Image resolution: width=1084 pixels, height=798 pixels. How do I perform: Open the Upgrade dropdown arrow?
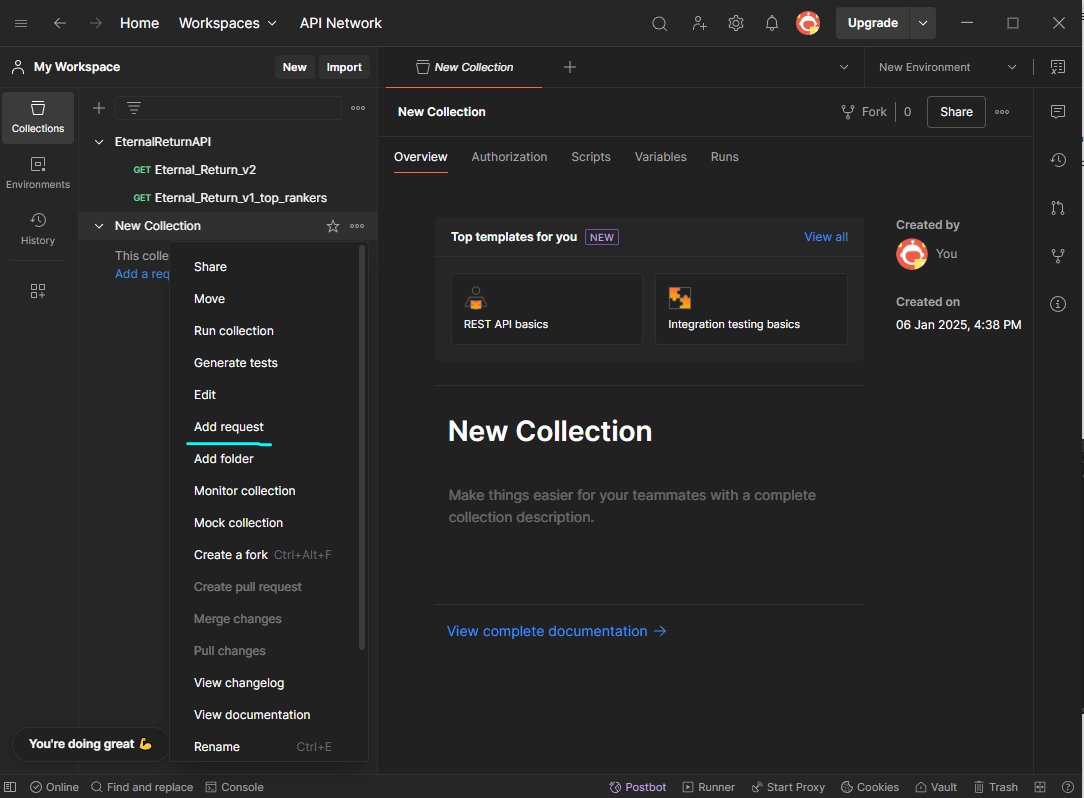click(x=923, y=24)
